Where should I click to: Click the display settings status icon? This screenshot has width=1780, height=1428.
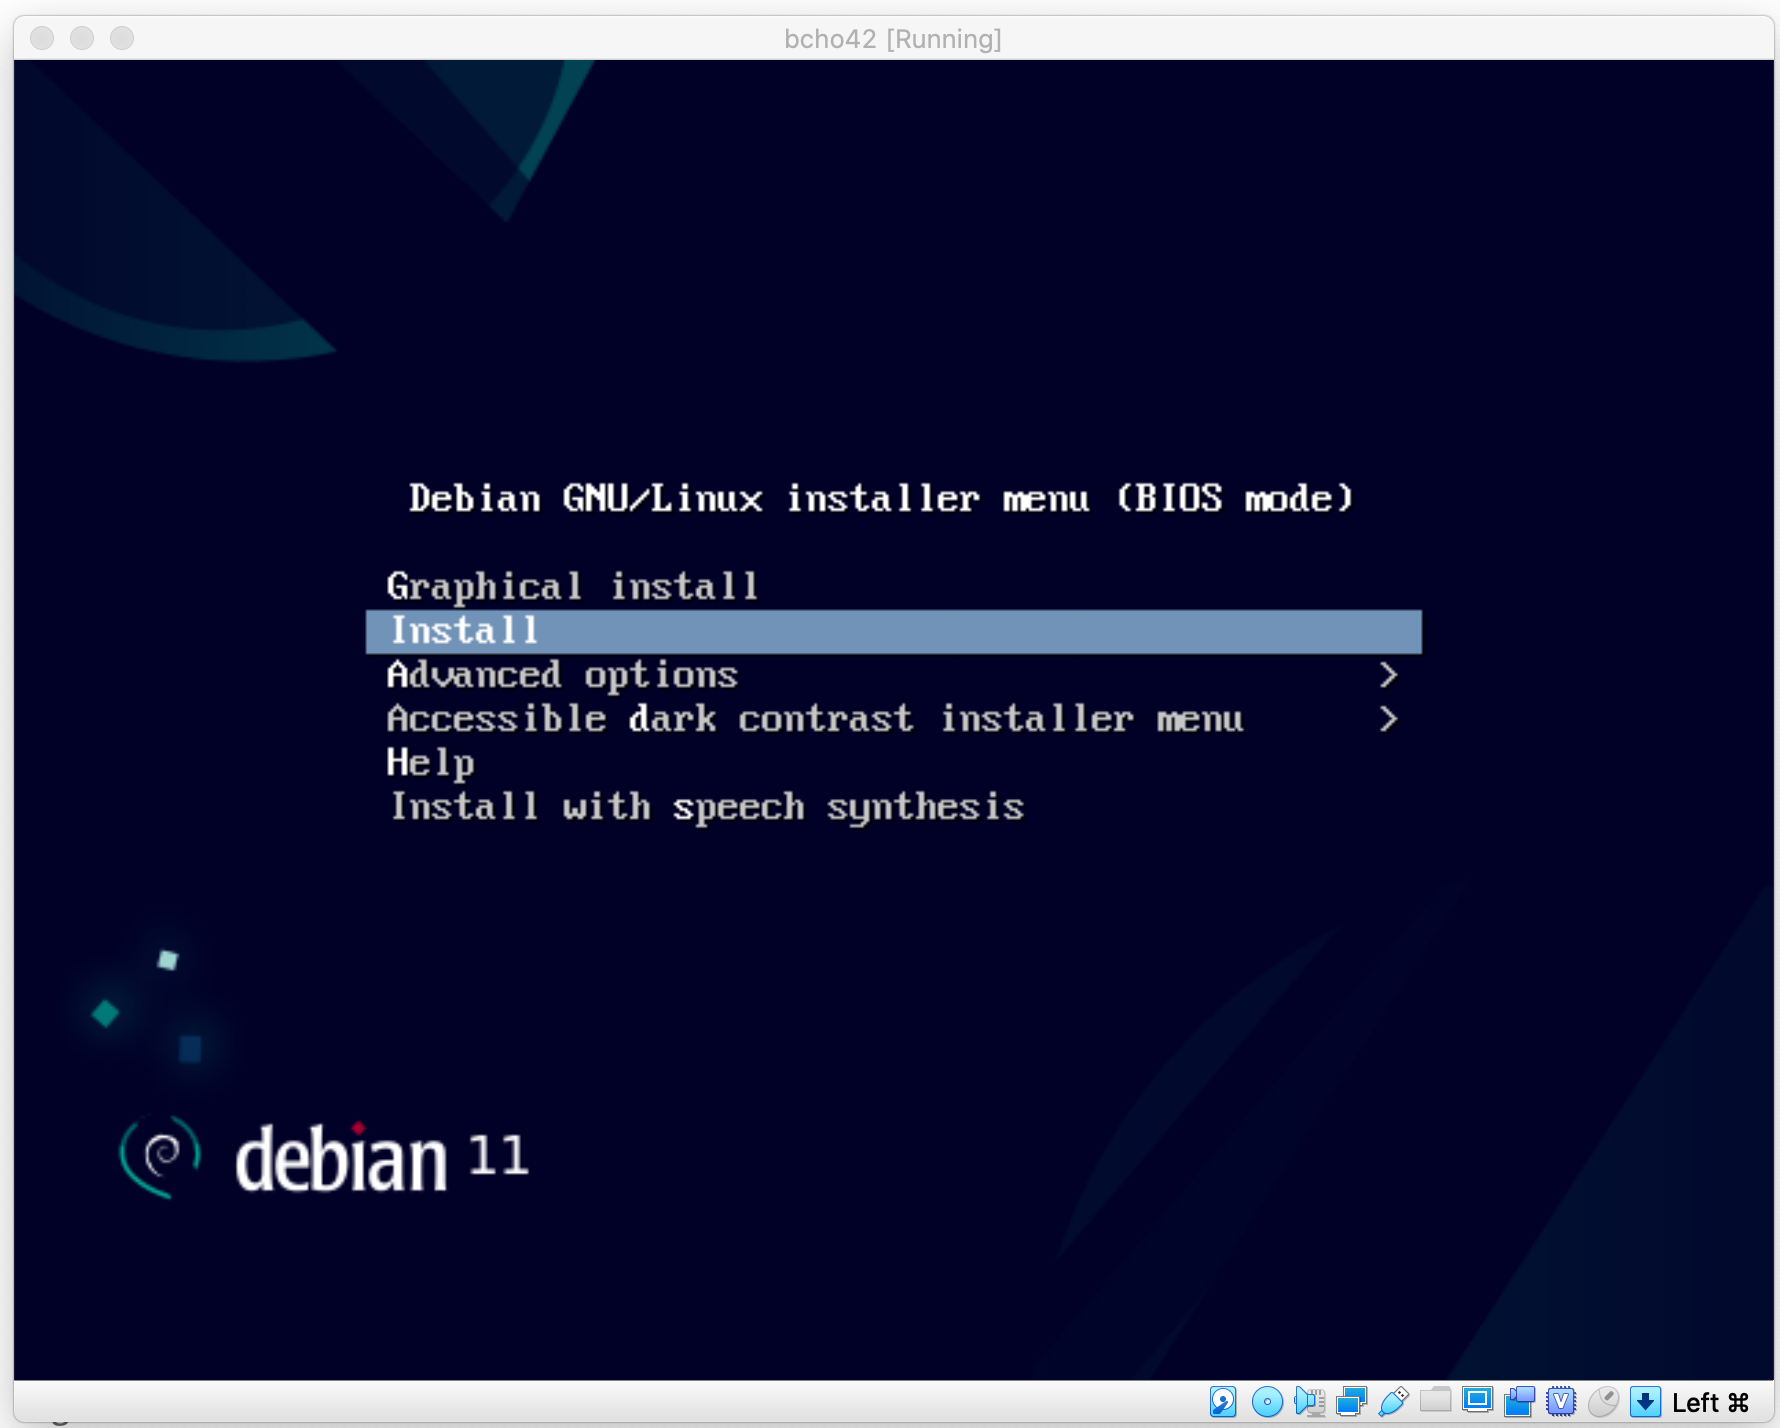point(1477,1400)
